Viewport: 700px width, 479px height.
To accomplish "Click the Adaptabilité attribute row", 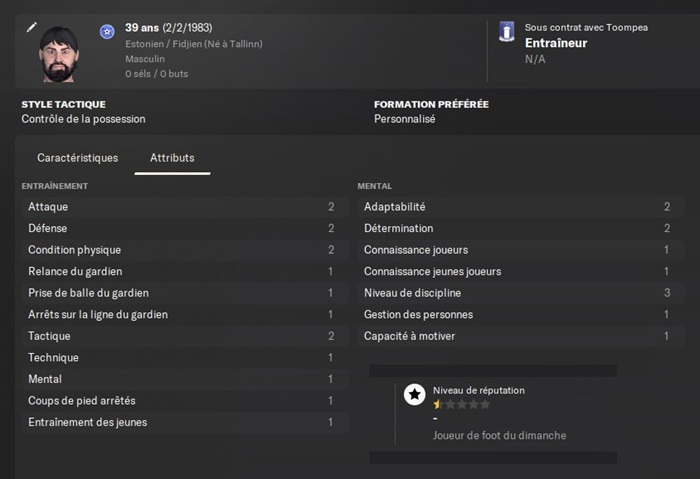I will 521,207.
